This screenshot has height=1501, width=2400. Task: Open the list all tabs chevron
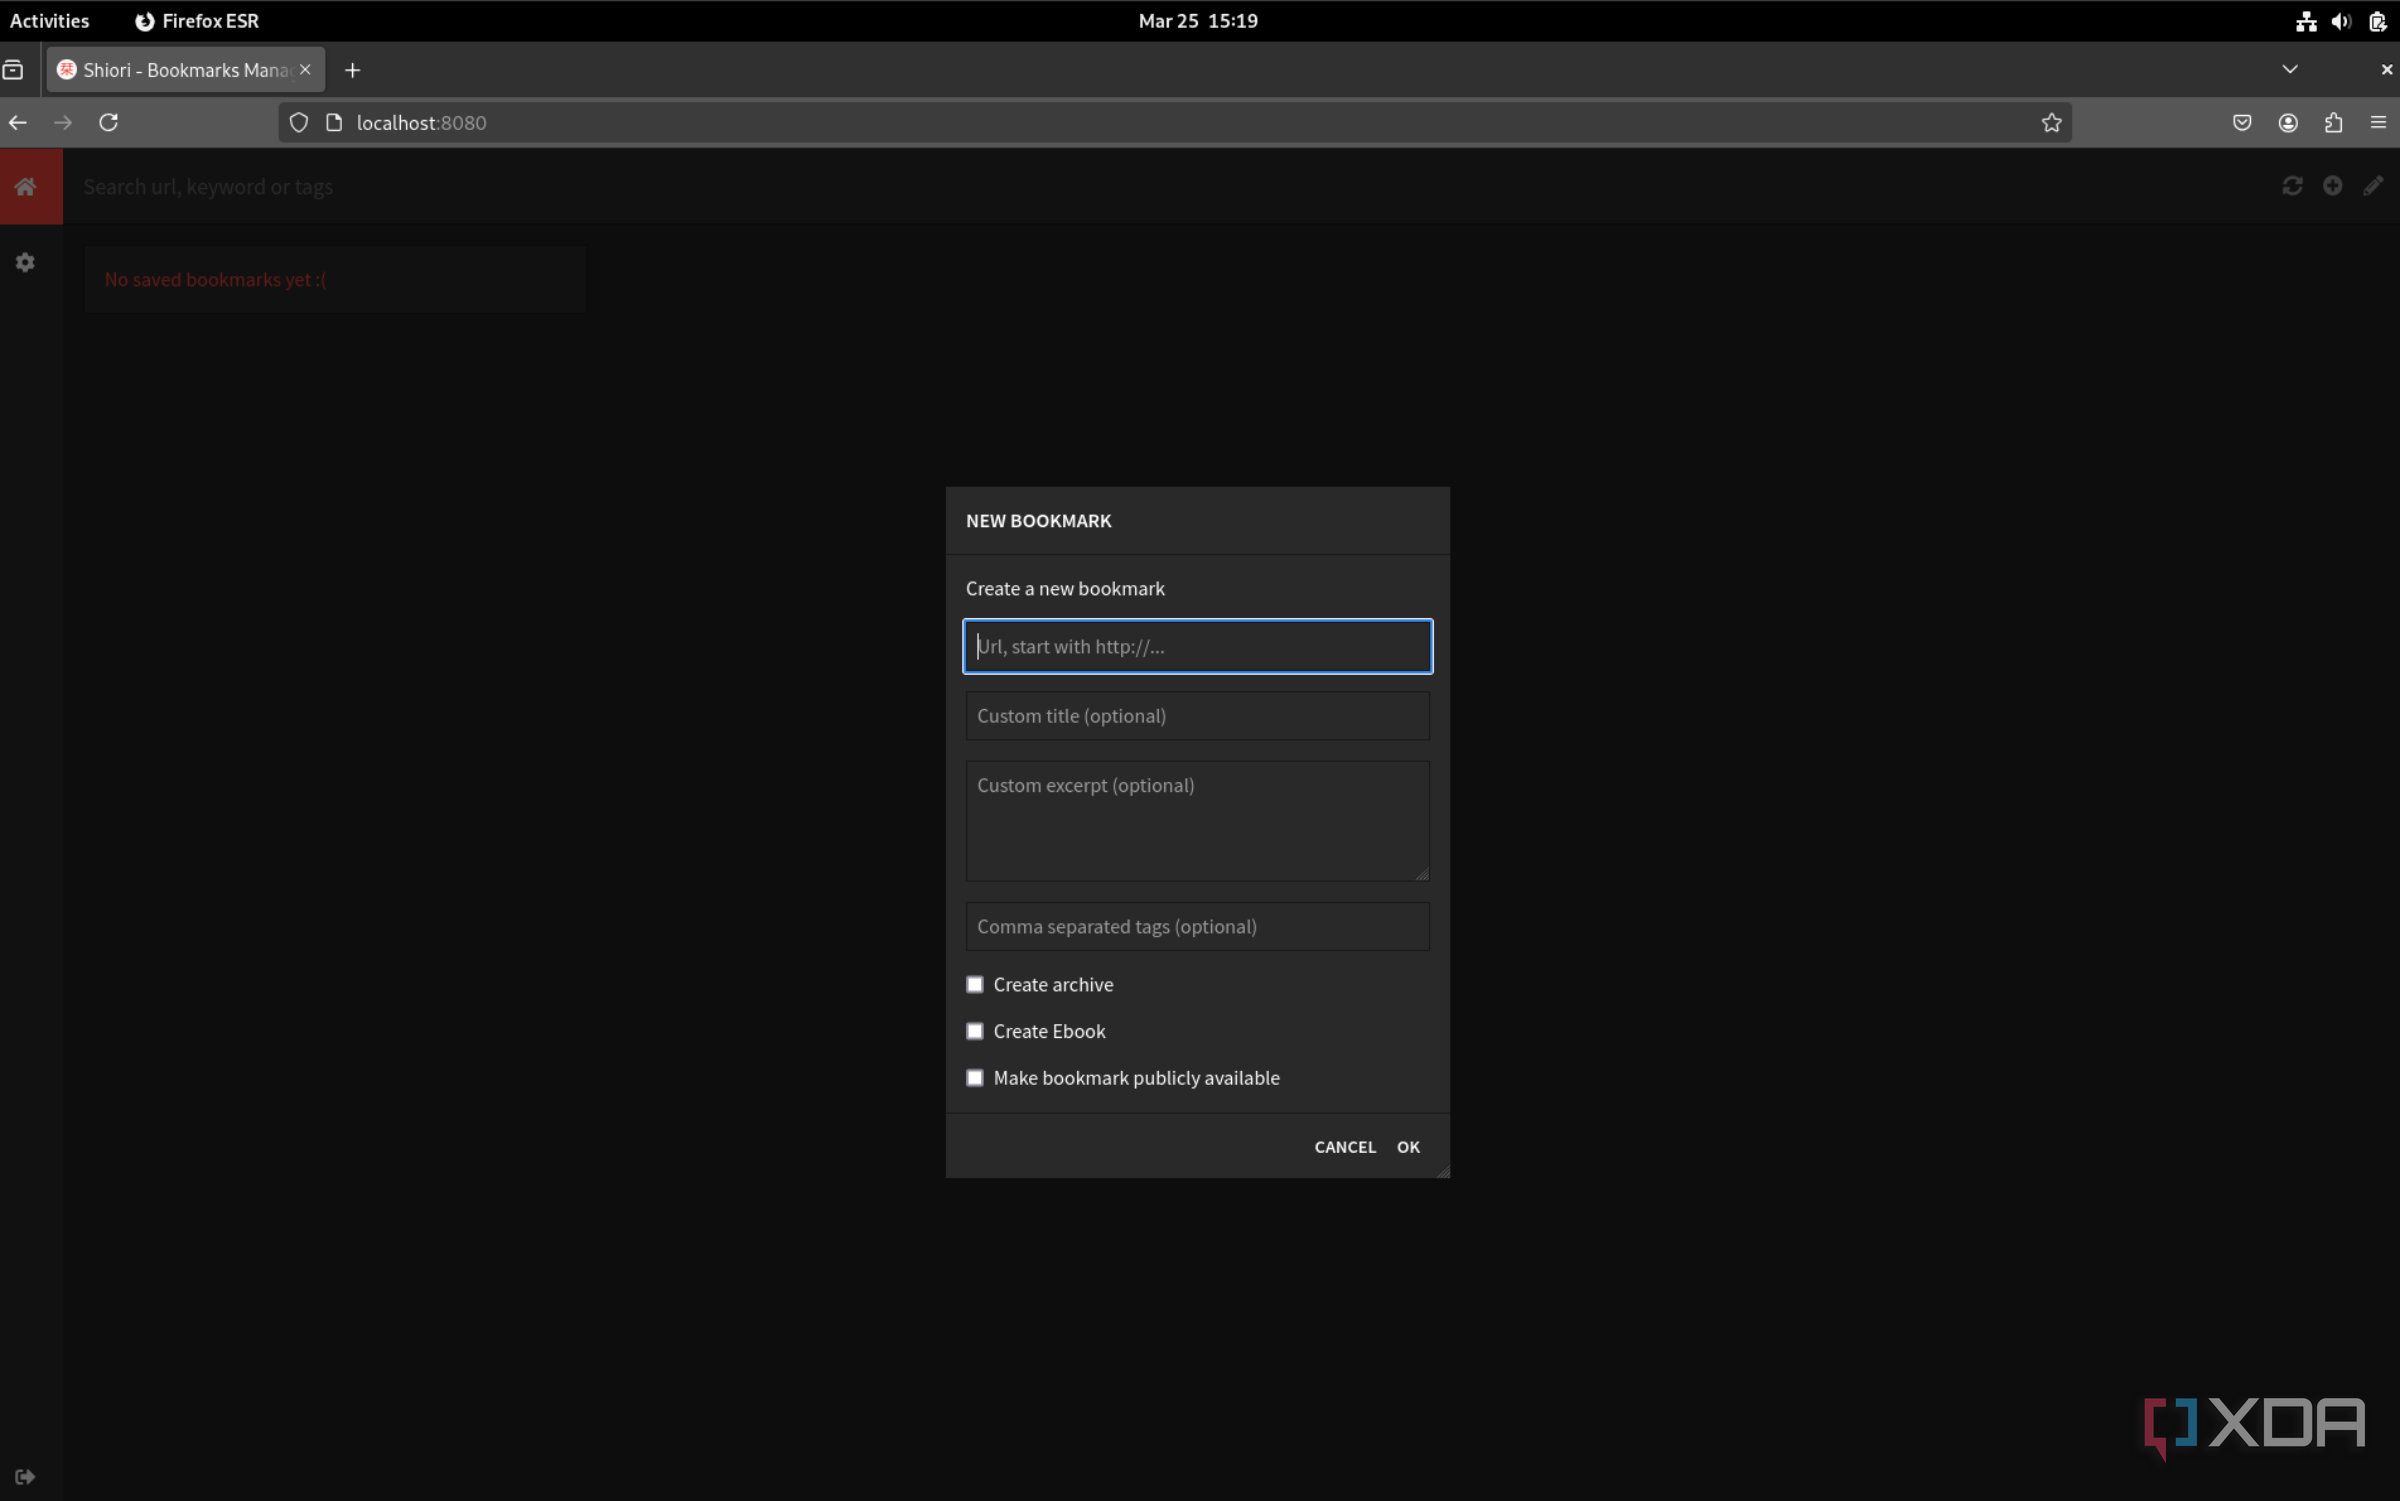[x=2290, y=69]
